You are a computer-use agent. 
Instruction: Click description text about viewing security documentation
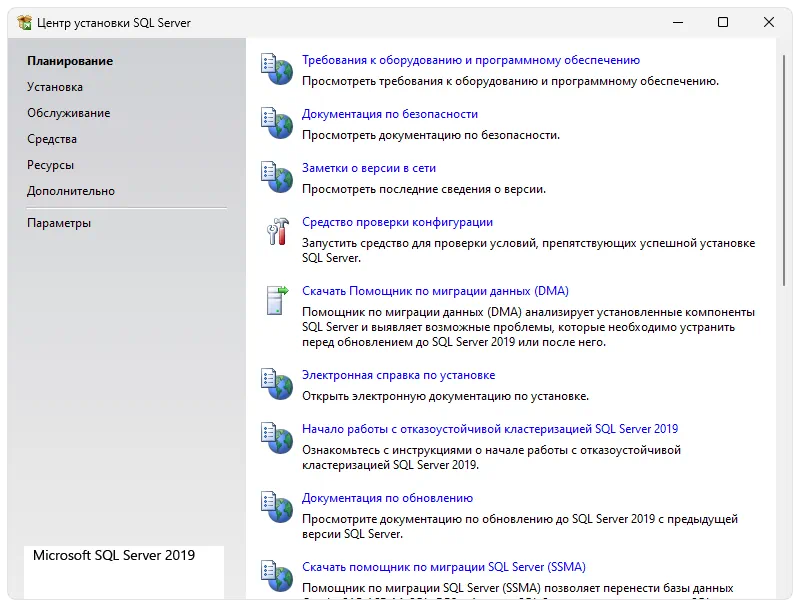[x=431, y=135]
